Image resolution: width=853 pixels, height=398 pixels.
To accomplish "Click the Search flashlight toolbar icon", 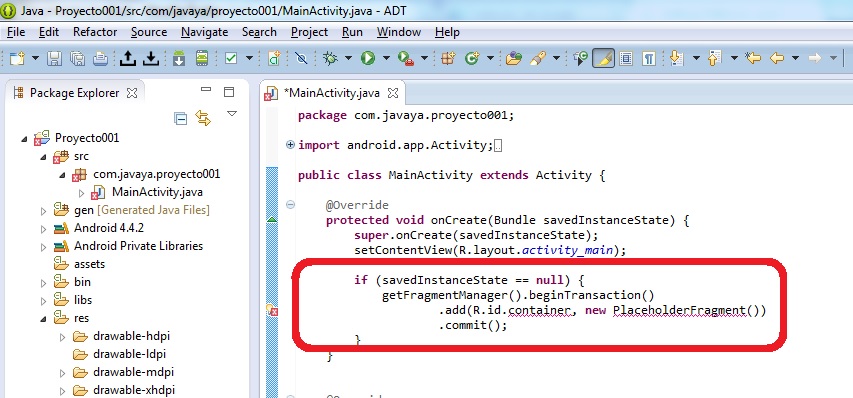I will click(x=537, y=58).
